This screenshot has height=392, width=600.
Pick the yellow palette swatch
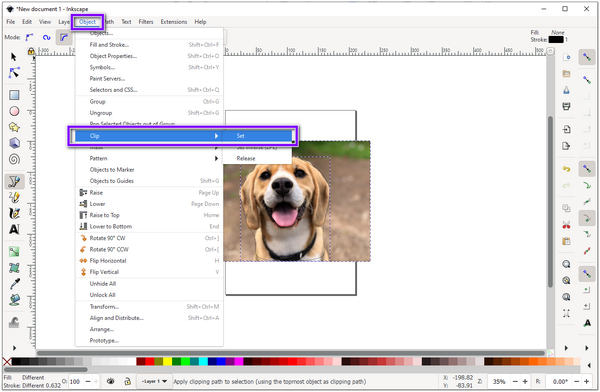(167, 361)
